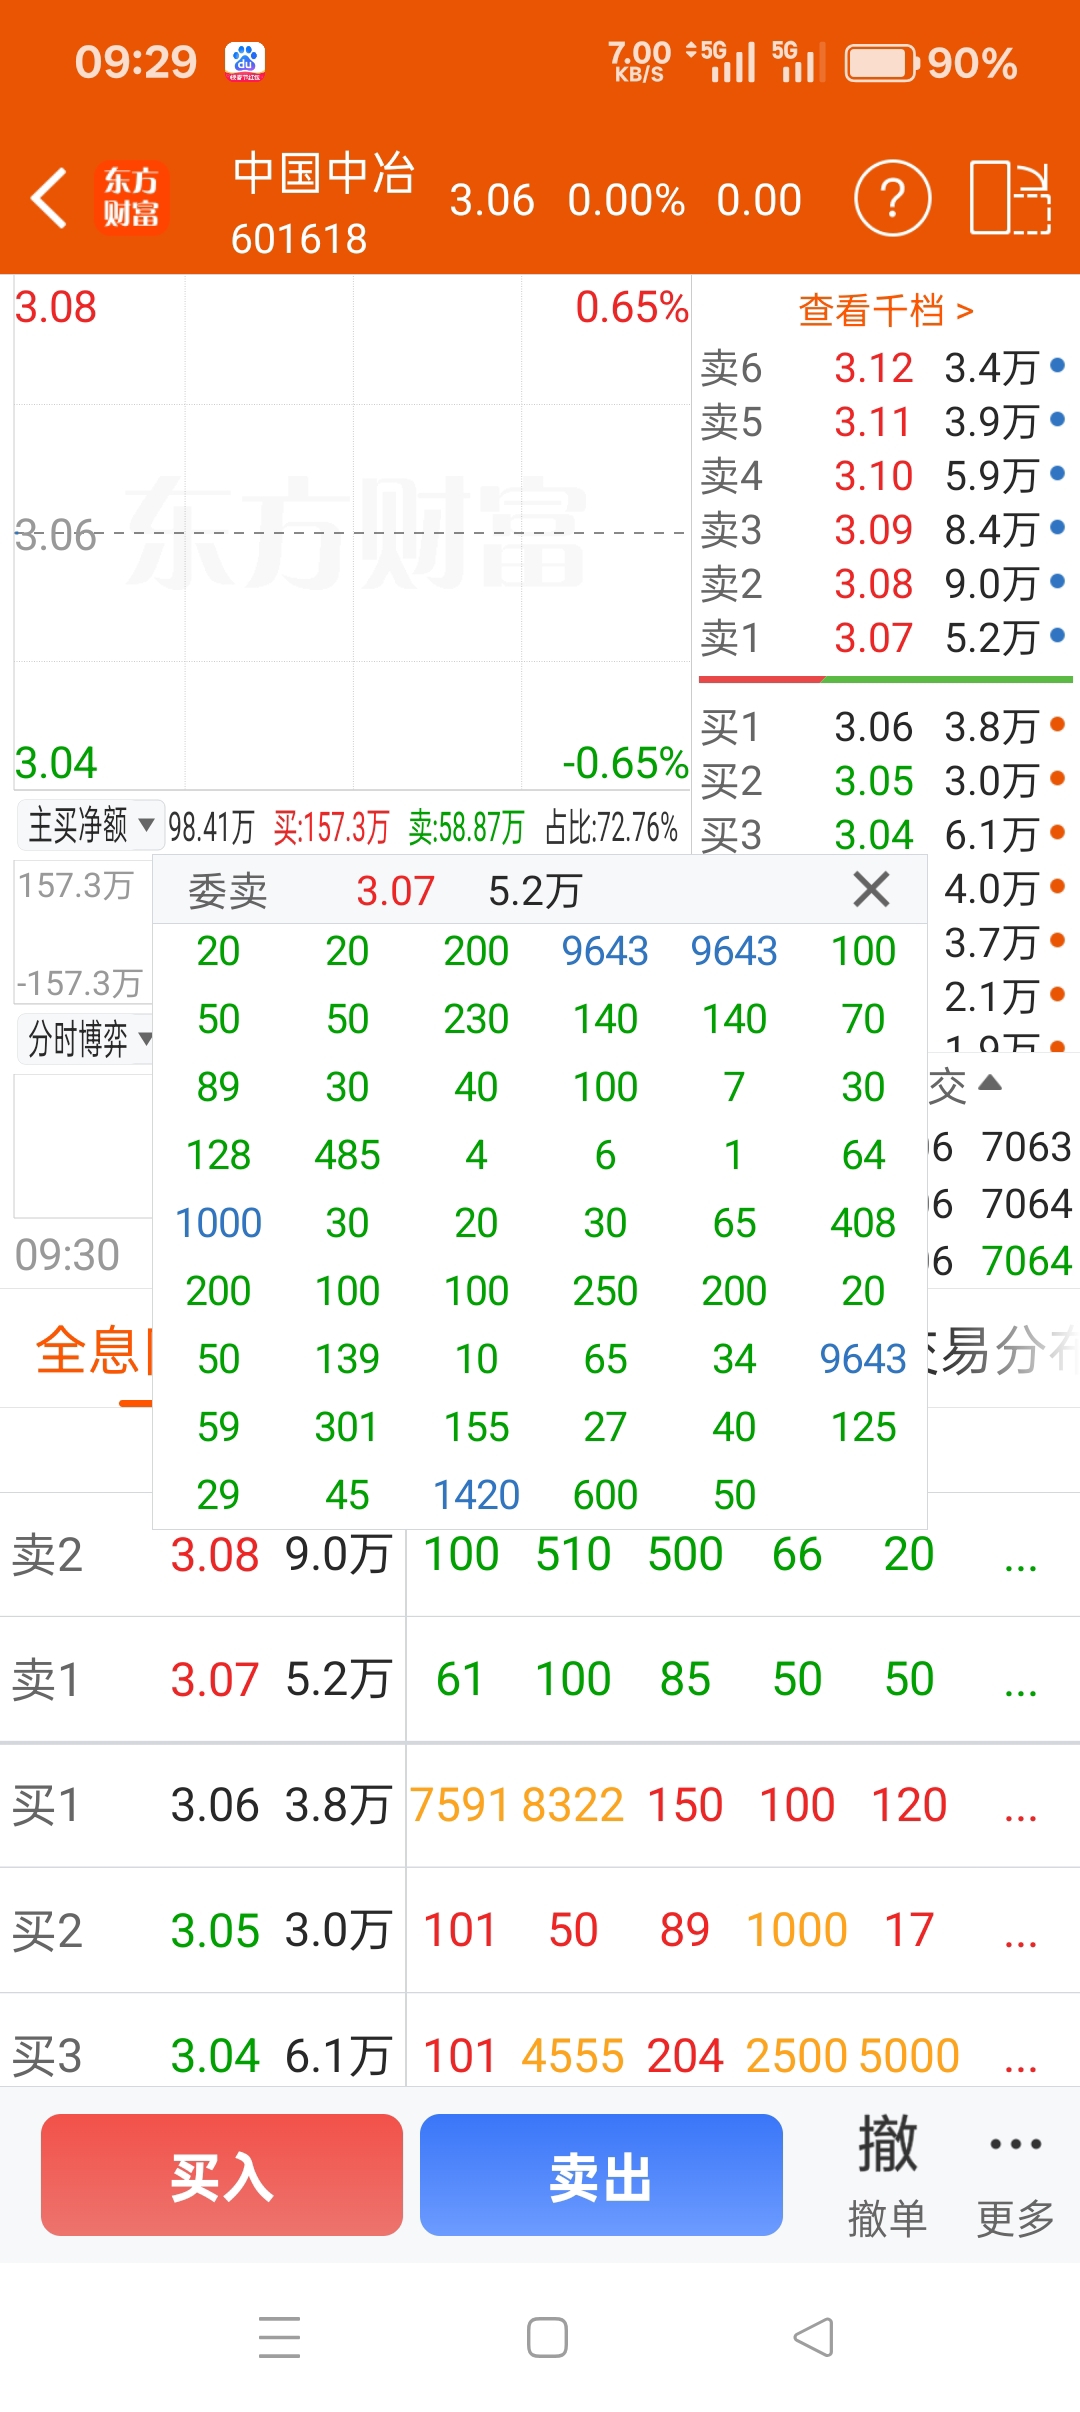Screen dimensions: 1080x2412
Task: Tap the 7591 order in 买1 row
Action: 460,1805
